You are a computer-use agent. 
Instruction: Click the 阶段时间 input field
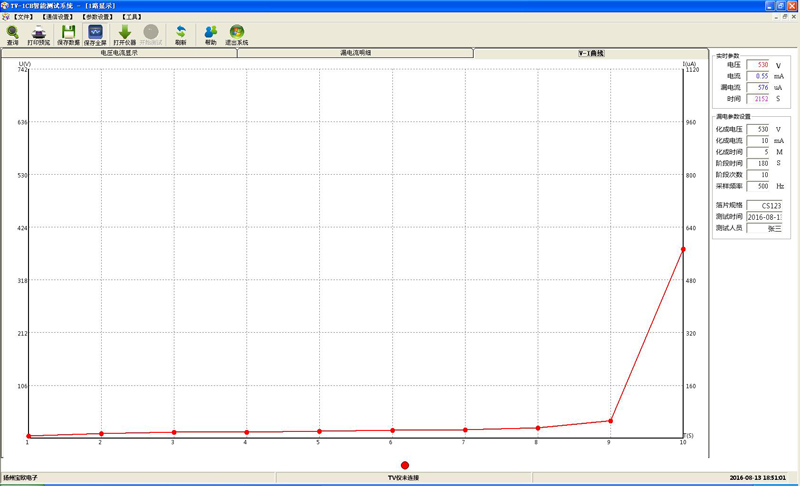[x=758, y=163]
